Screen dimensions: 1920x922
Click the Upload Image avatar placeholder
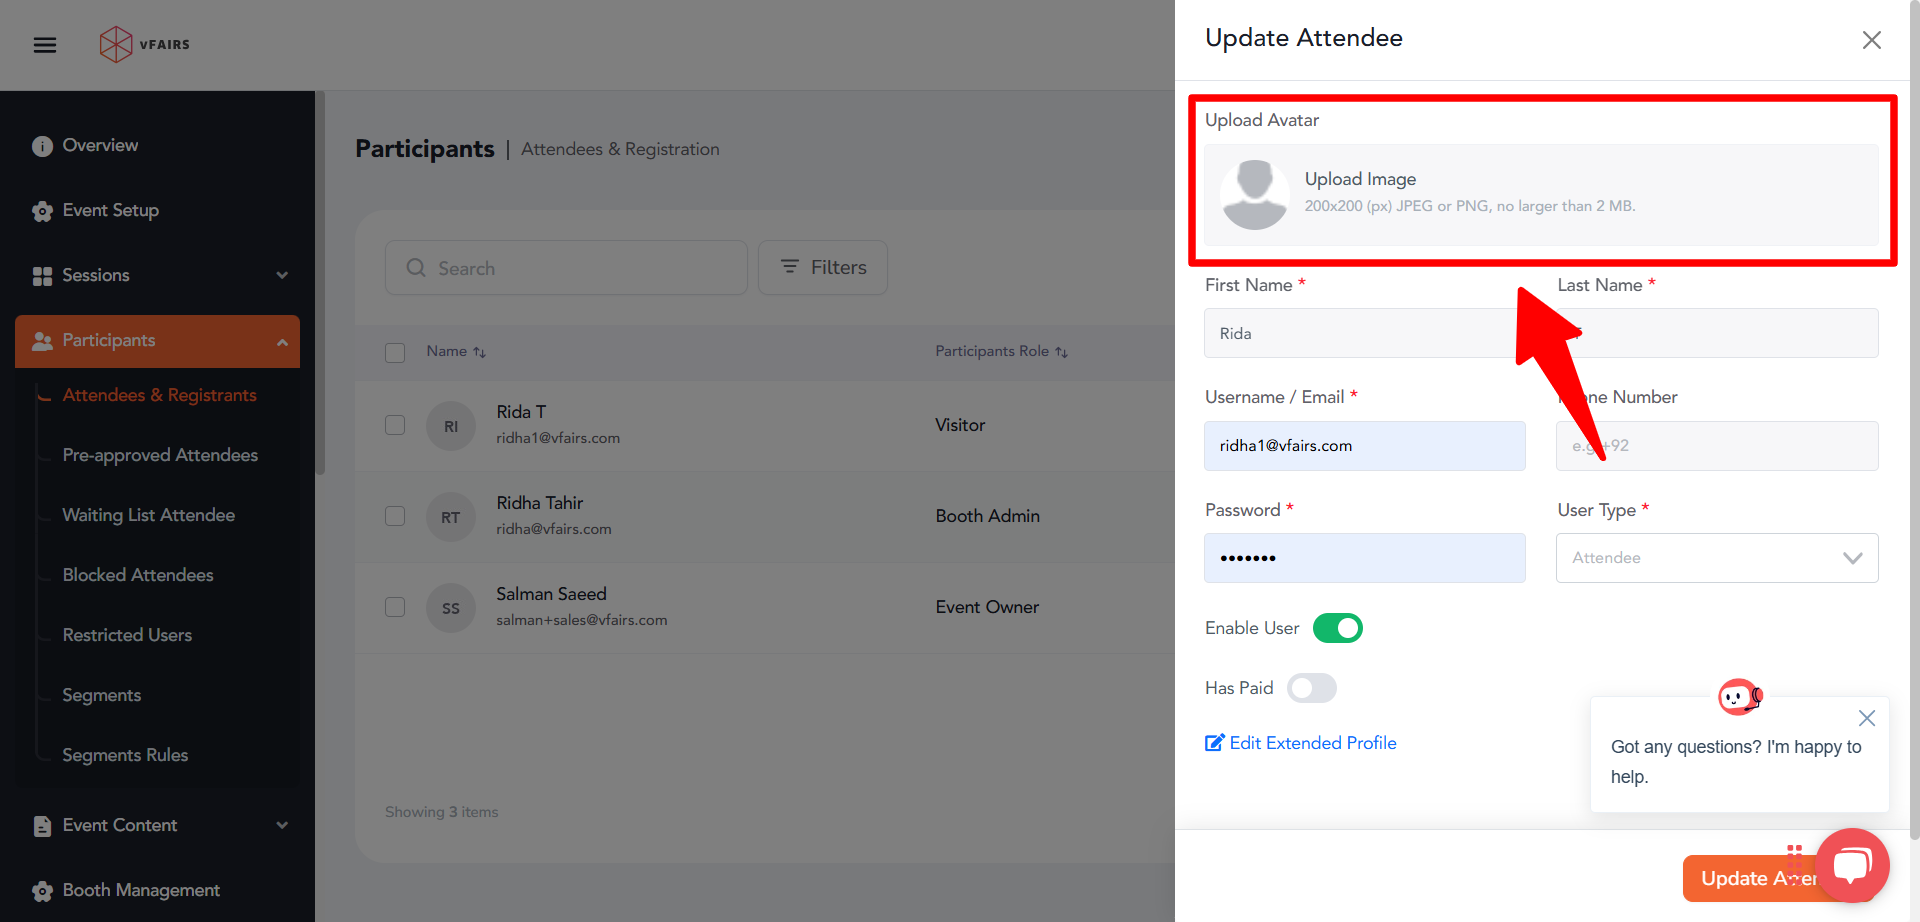coord(1254,194)
